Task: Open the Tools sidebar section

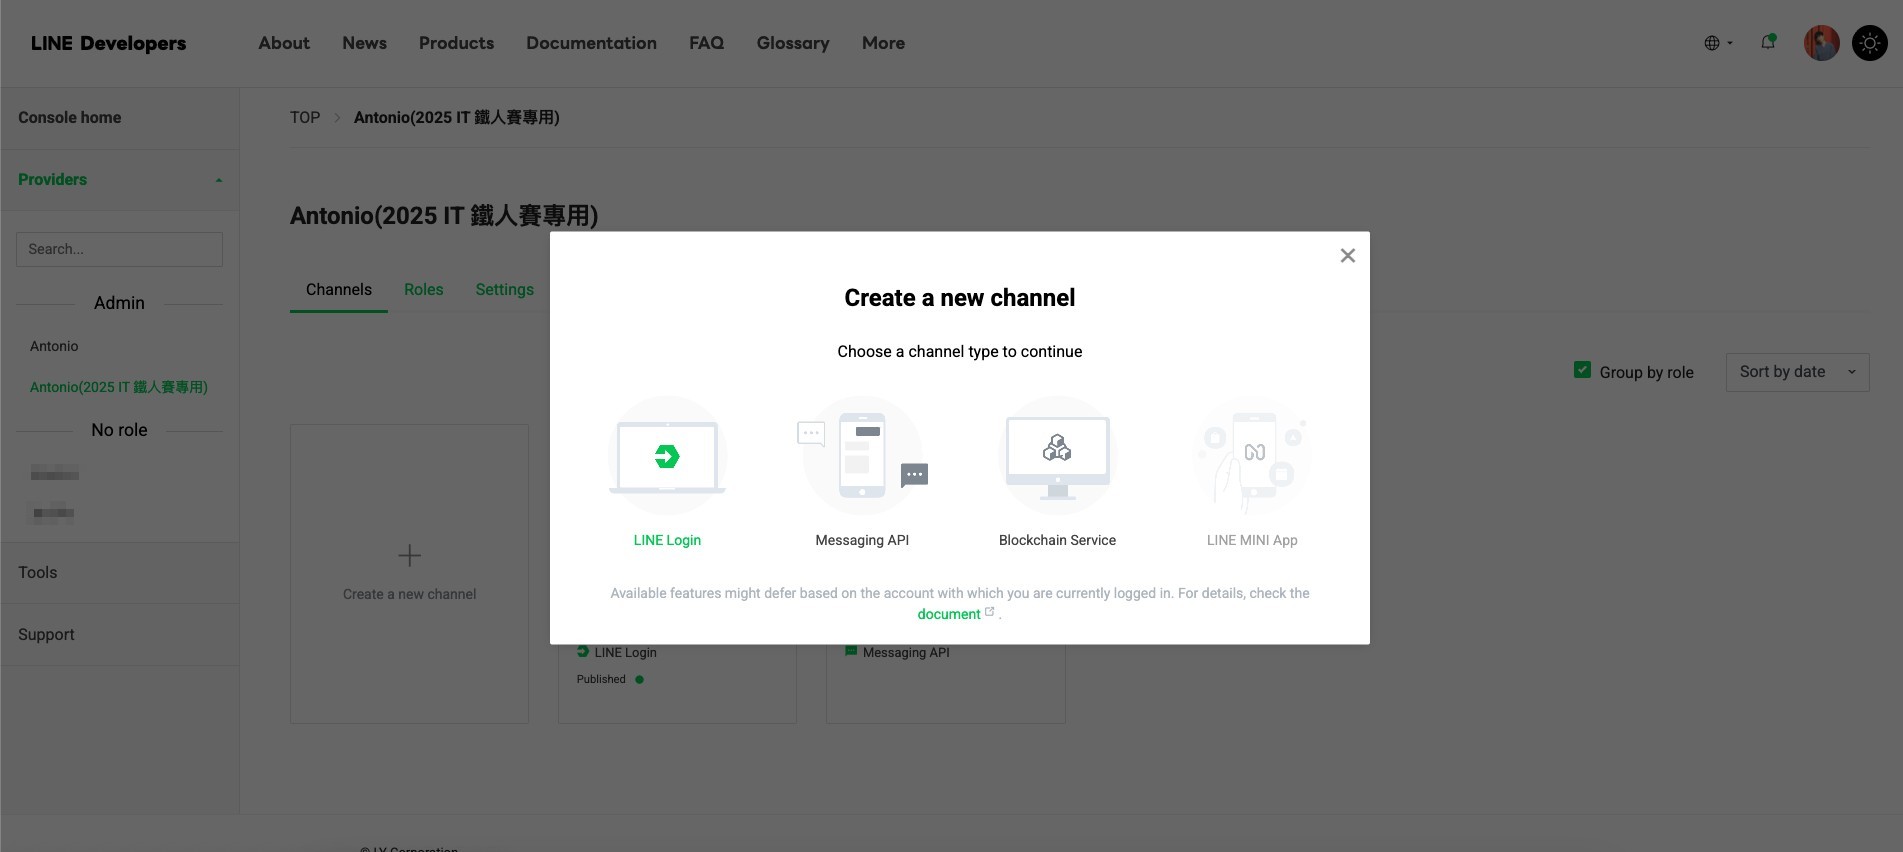Action: (x=38, y=573)
